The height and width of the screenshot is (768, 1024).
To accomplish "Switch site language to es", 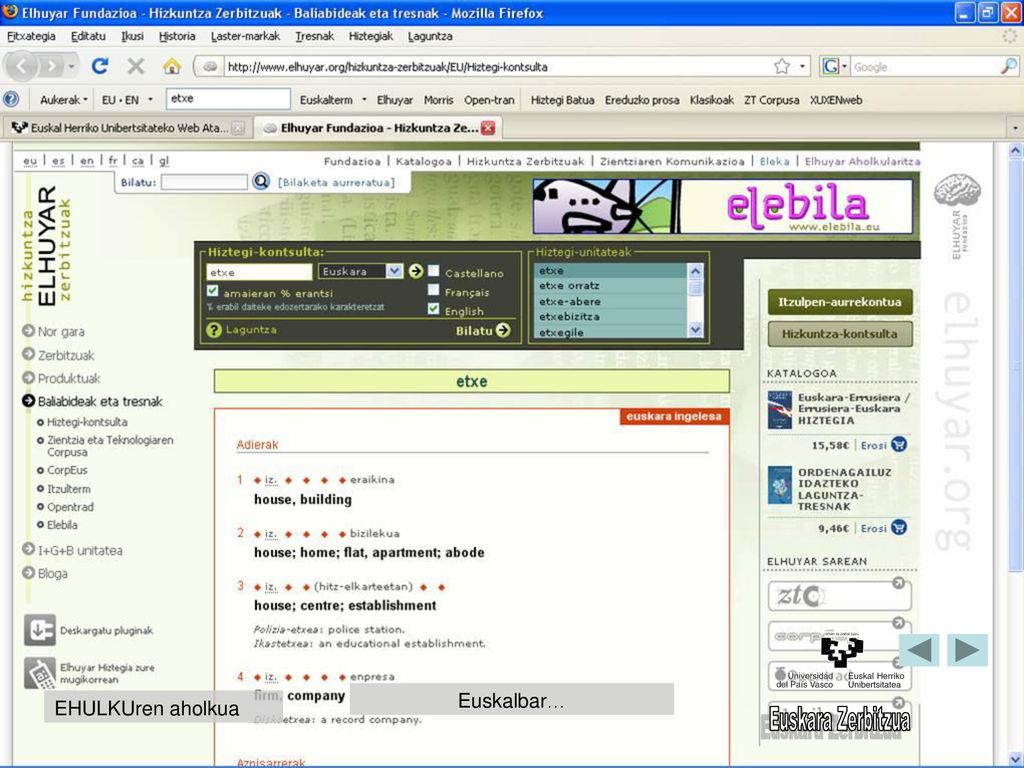I will pyautogui.click(x=58, y=161).
